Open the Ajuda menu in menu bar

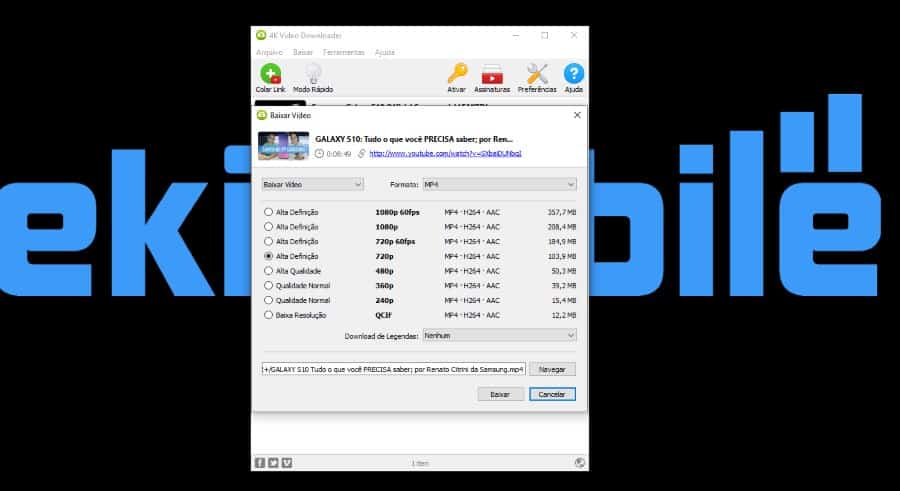[x=384, y=52]
